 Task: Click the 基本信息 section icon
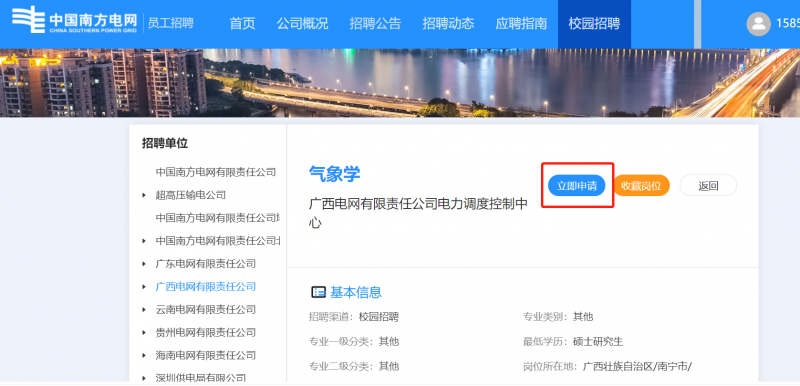pyautogui.click(x=318, y=292)
